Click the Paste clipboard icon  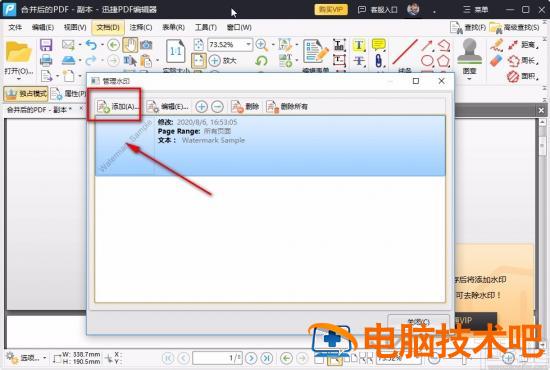[x=146, y=61]
